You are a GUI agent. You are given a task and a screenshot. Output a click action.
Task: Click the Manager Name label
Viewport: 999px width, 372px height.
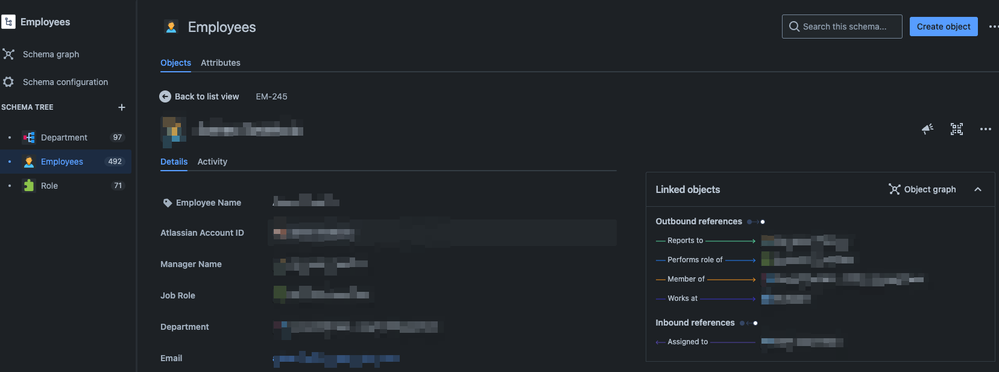click(191, 264)
